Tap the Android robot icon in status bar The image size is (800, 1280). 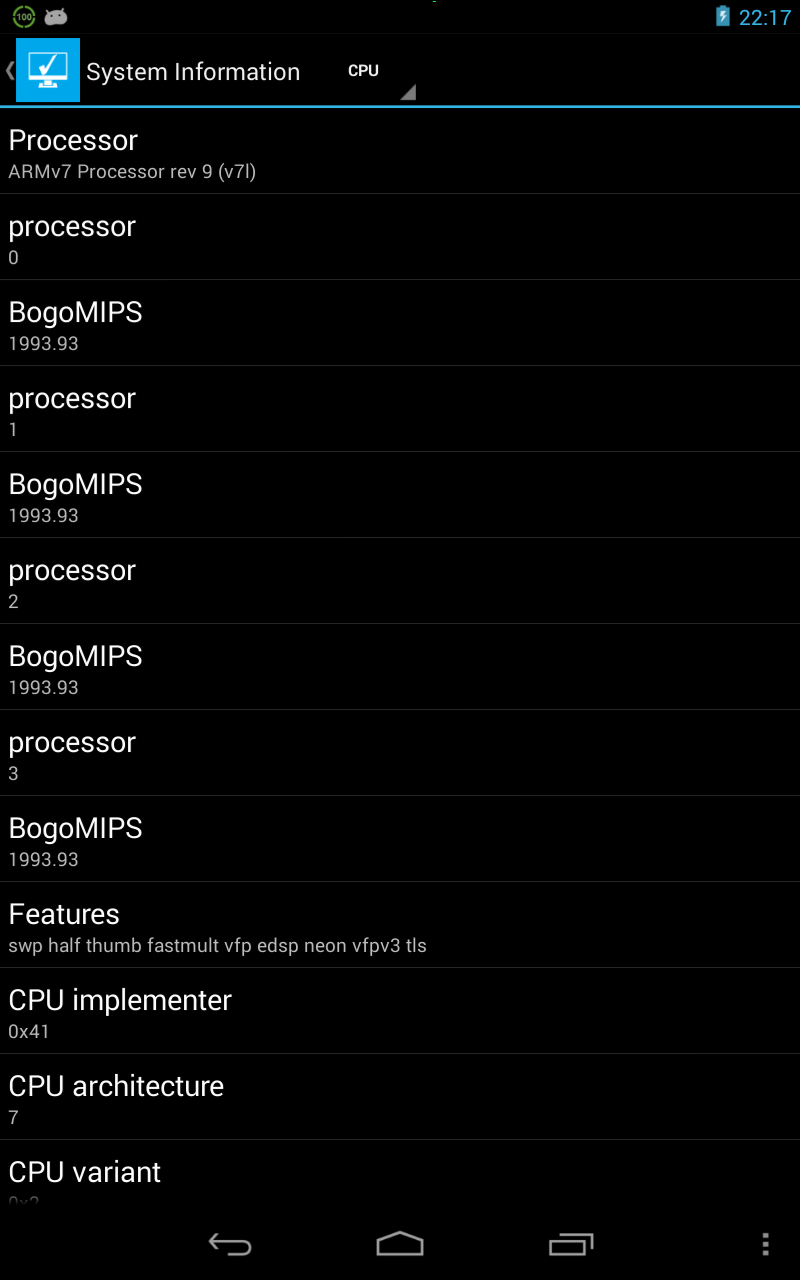pyautogui.click(x=55, y=16)
